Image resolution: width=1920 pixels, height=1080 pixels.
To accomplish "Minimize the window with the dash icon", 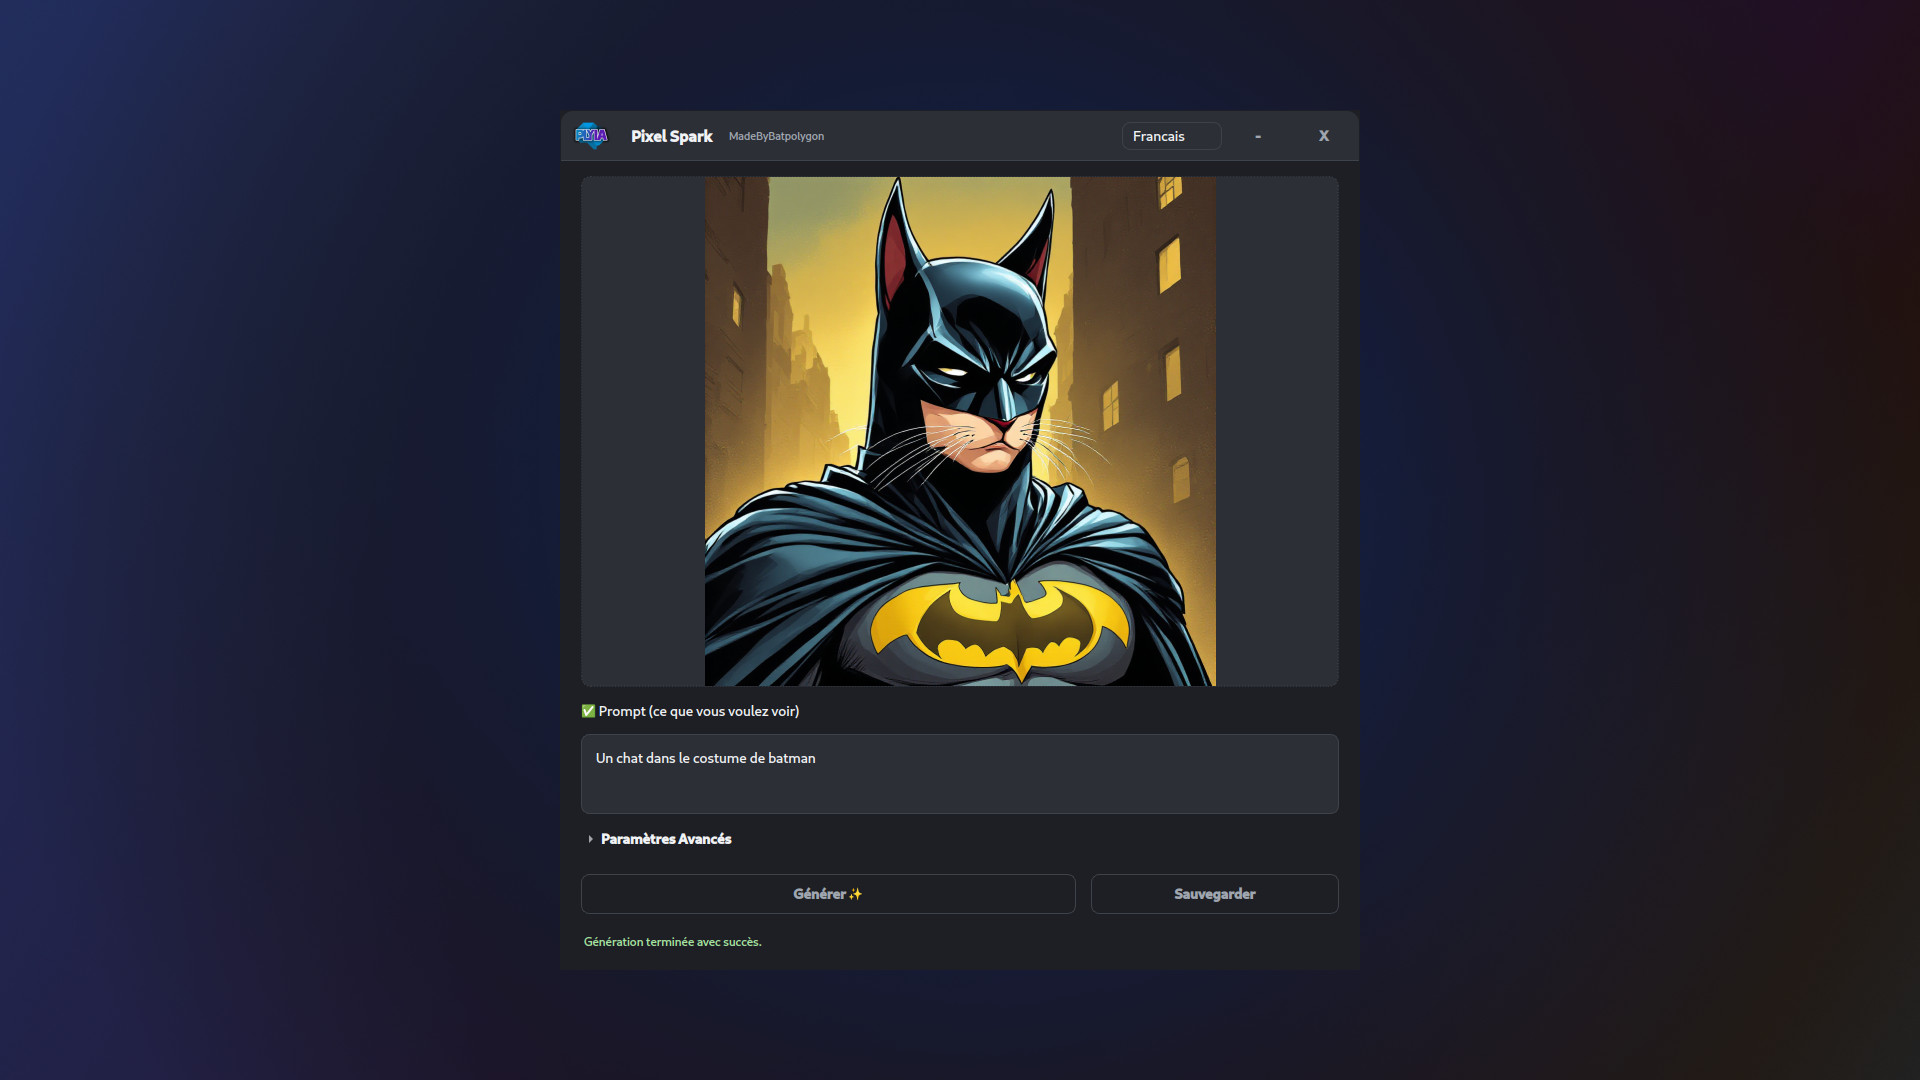I will pos(1258,136).
